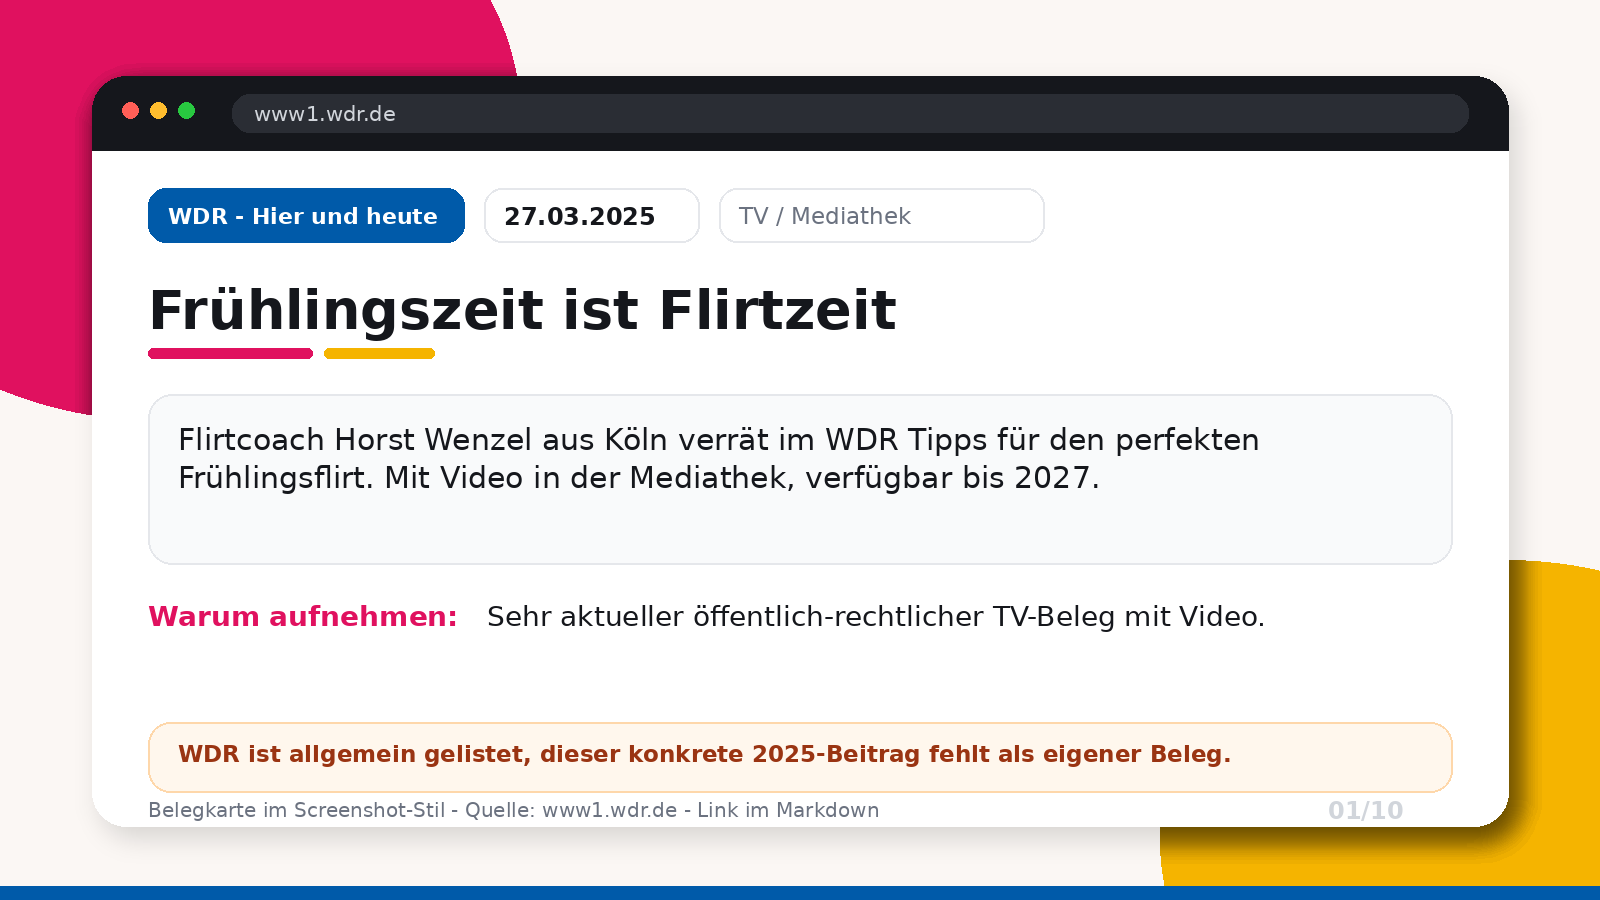Click the yellow minimize window dot
Image resolution: width=1600 pixels, height=900 pixels.
point(158,111)
